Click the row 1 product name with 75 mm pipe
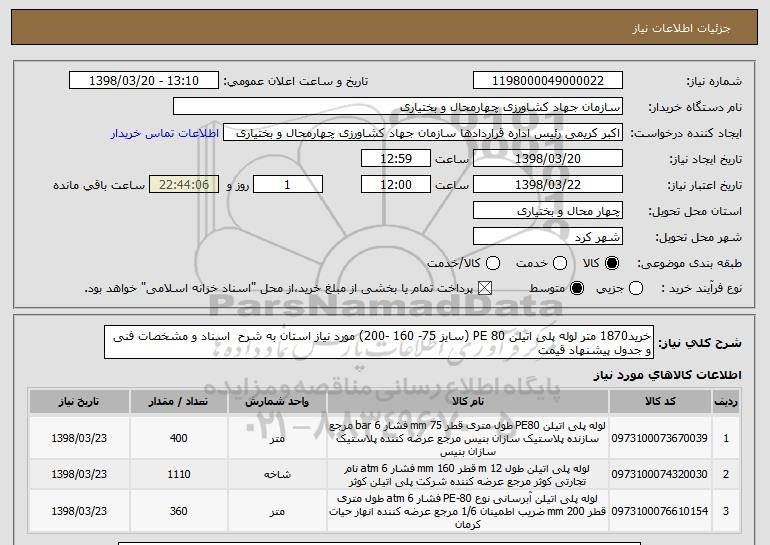The image size is (770, 545). pyautogui.click(x=468, y=438)
